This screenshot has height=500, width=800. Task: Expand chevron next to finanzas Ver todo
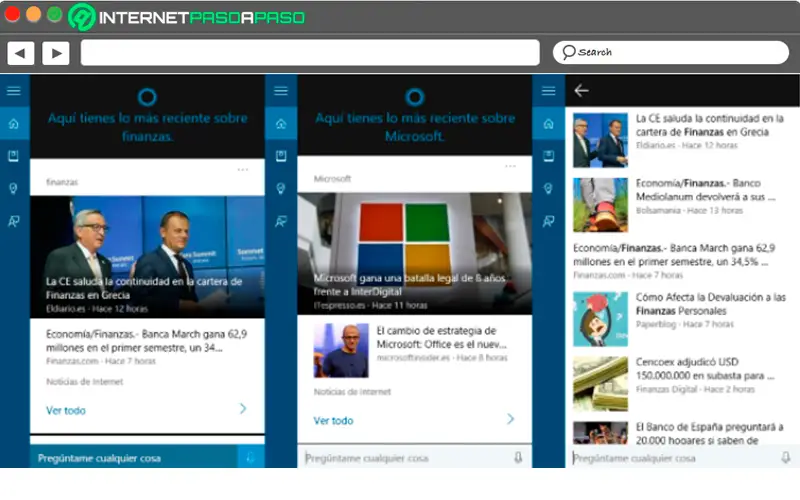pyautogui.click(x=243, y=409)
